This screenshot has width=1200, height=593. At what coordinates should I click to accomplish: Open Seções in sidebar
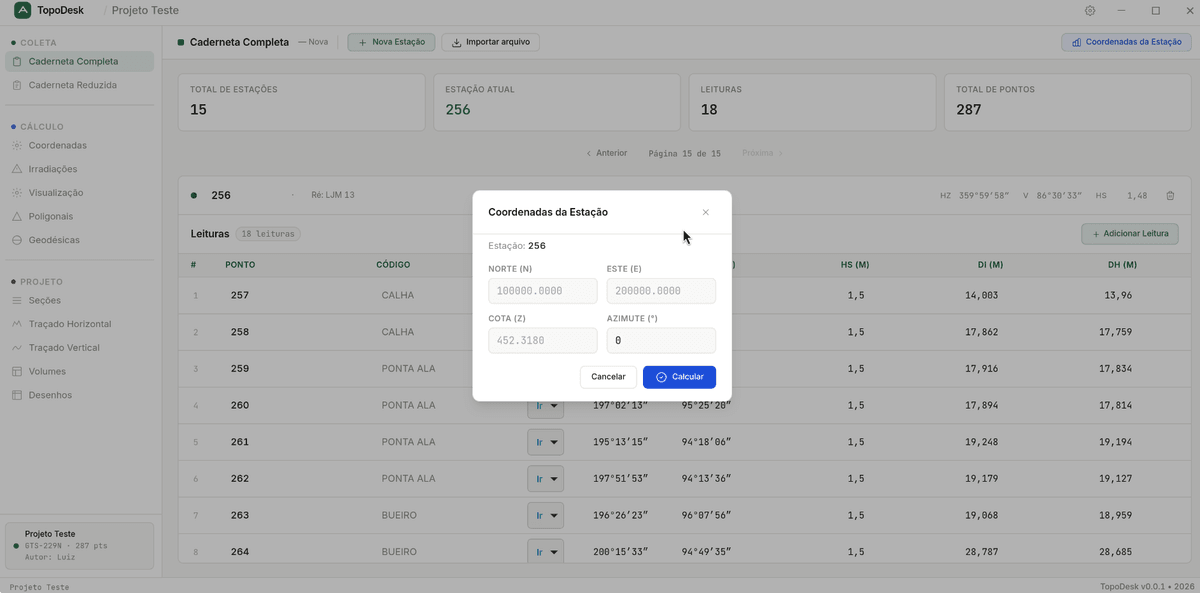coord(79,300)
